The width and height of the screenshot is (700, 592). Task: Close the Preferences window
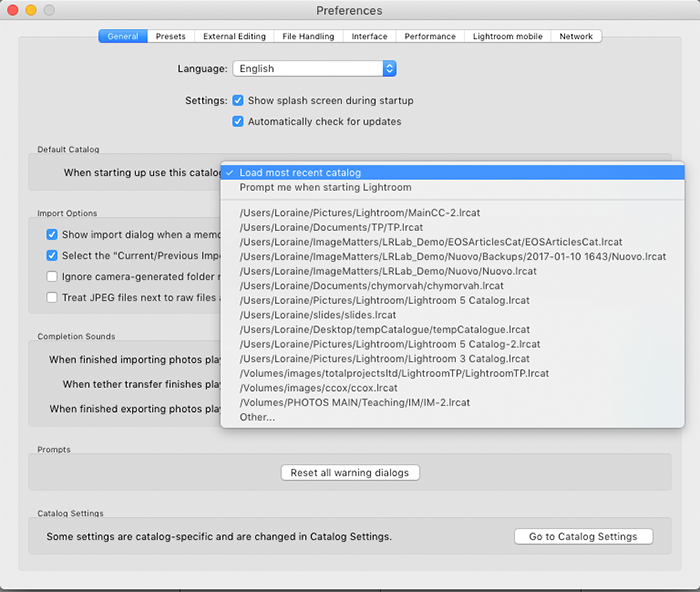click(13, 10)
